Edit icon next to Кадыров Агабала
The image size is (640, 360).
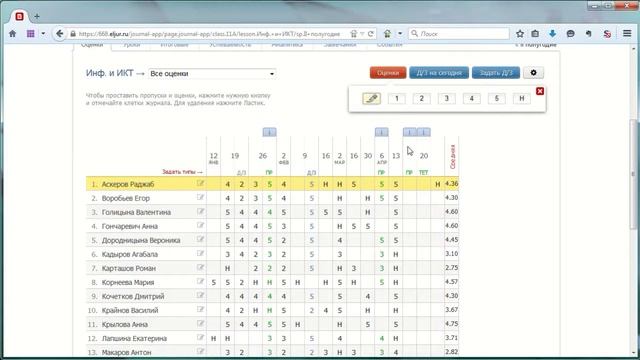click(x=200, y=253)
